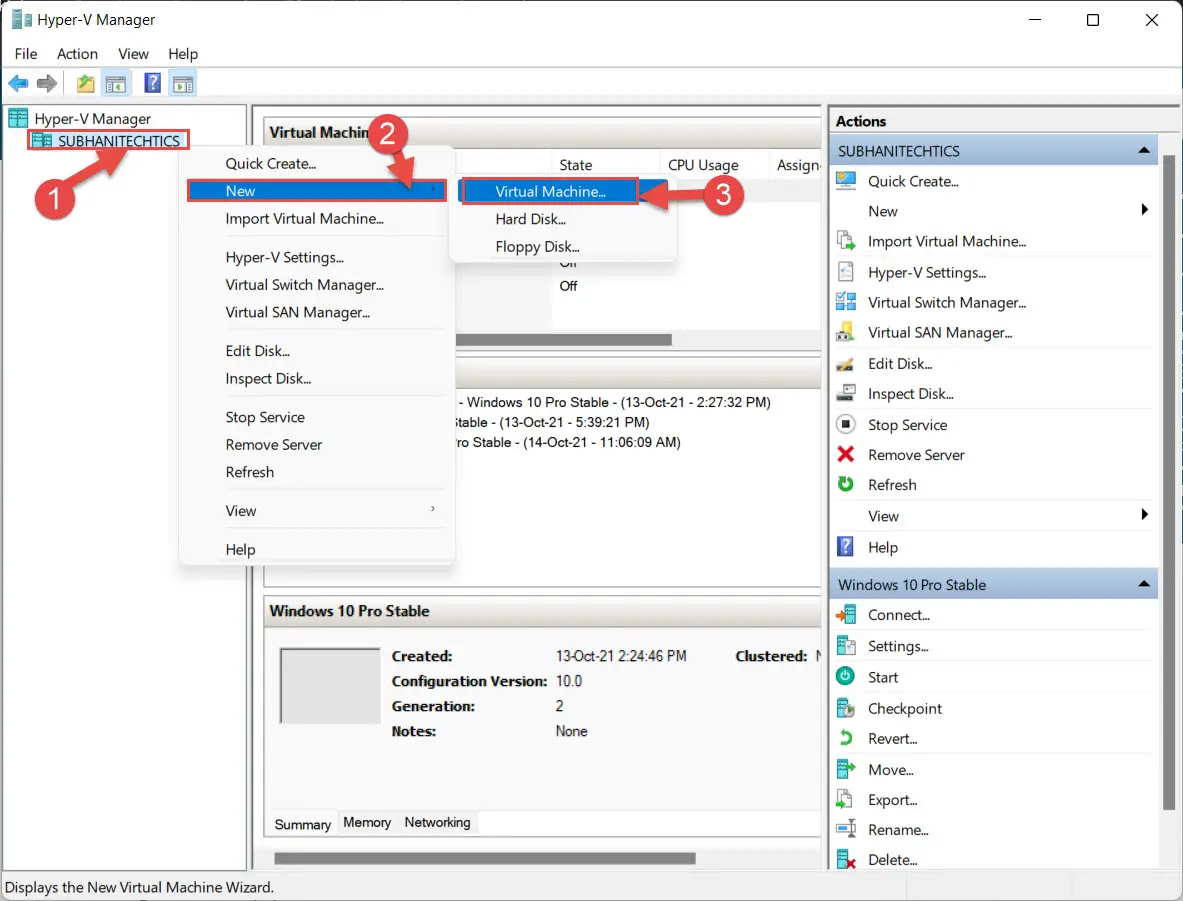Screen dimensions: 1183x901
Task: Click the Stop Service icon in Actions
Action: tap(846, 424)
